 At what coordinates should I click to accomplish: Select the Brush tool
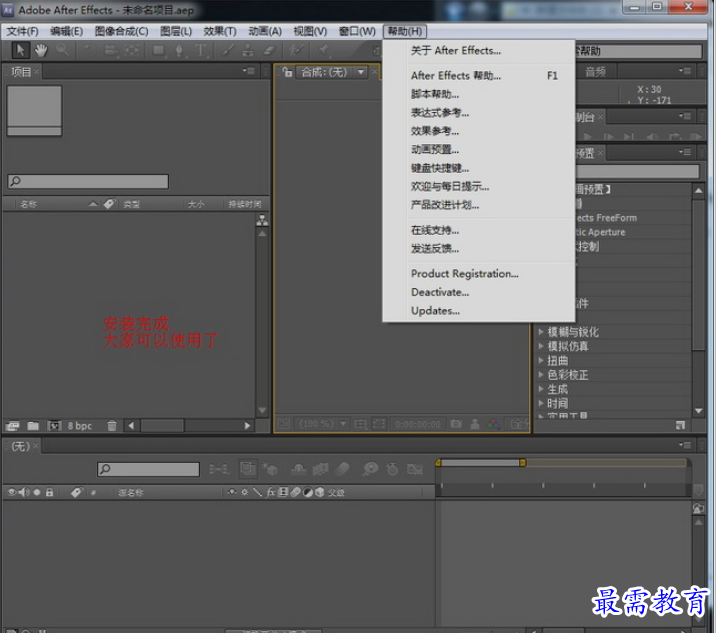pyautogui.click(x=228, y=50)
